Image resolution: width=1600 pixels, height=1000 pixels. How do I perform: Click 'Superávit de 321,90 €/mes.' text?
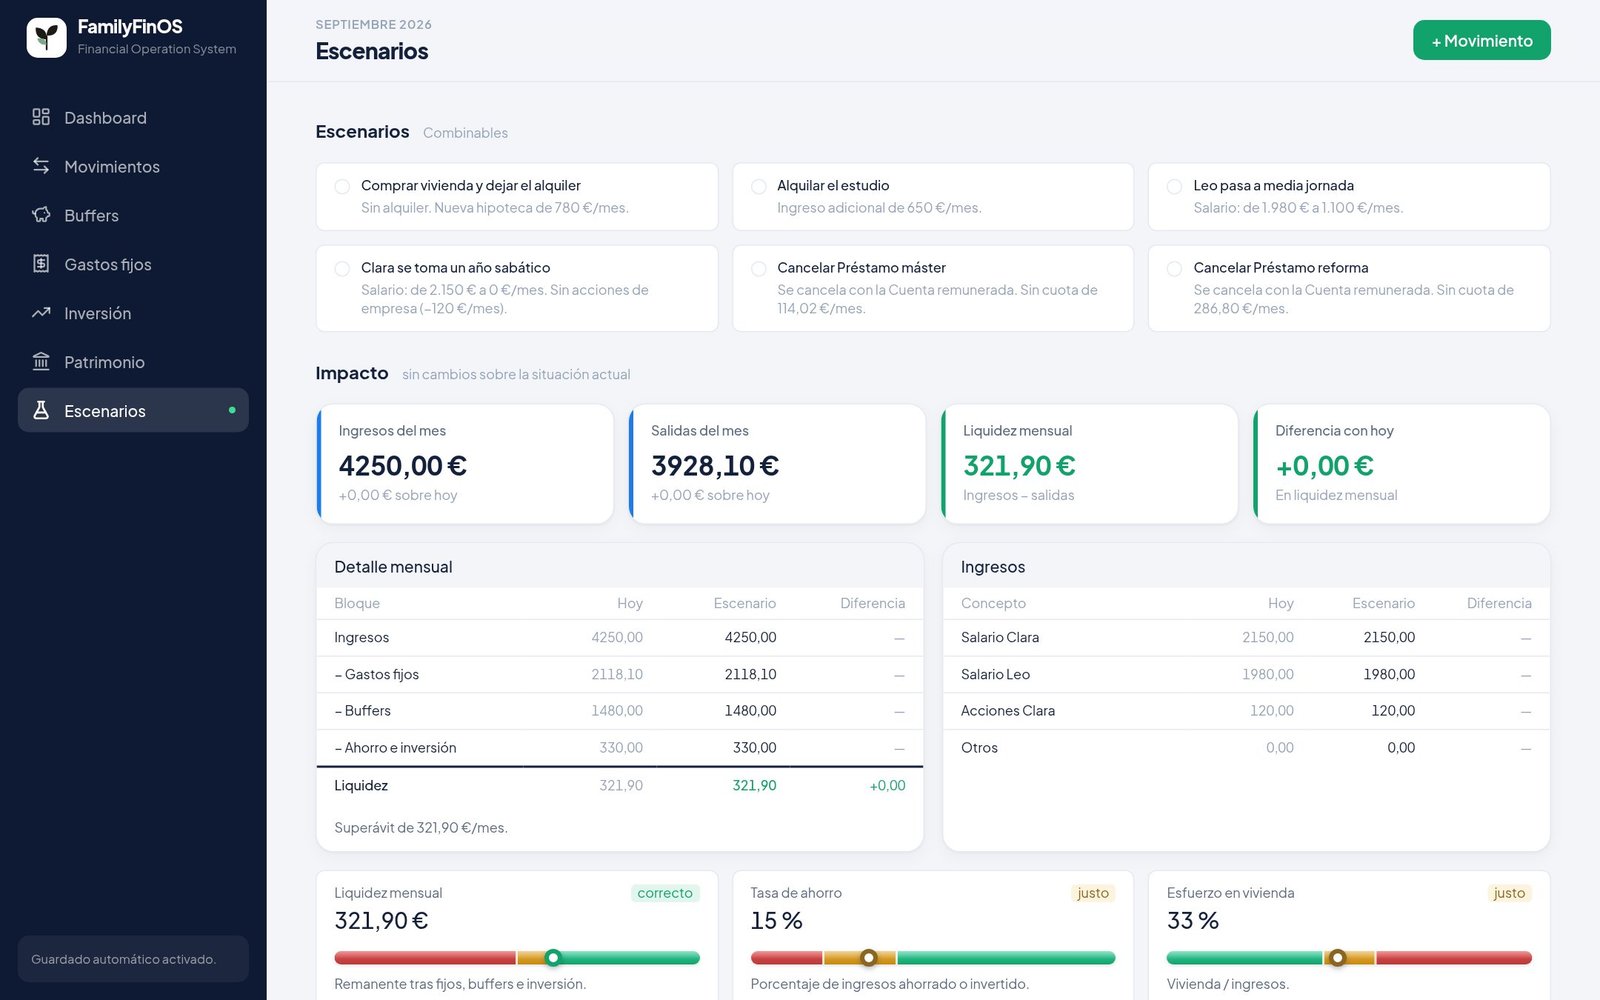pos(421,828)
